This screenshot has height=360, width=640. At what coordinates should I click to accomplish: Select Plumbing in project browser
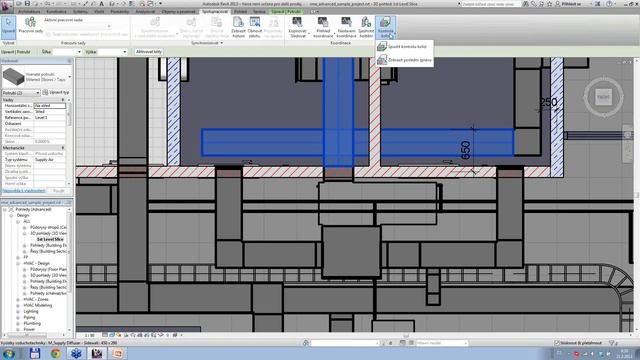pyautogui.click(x=32, y=323)
